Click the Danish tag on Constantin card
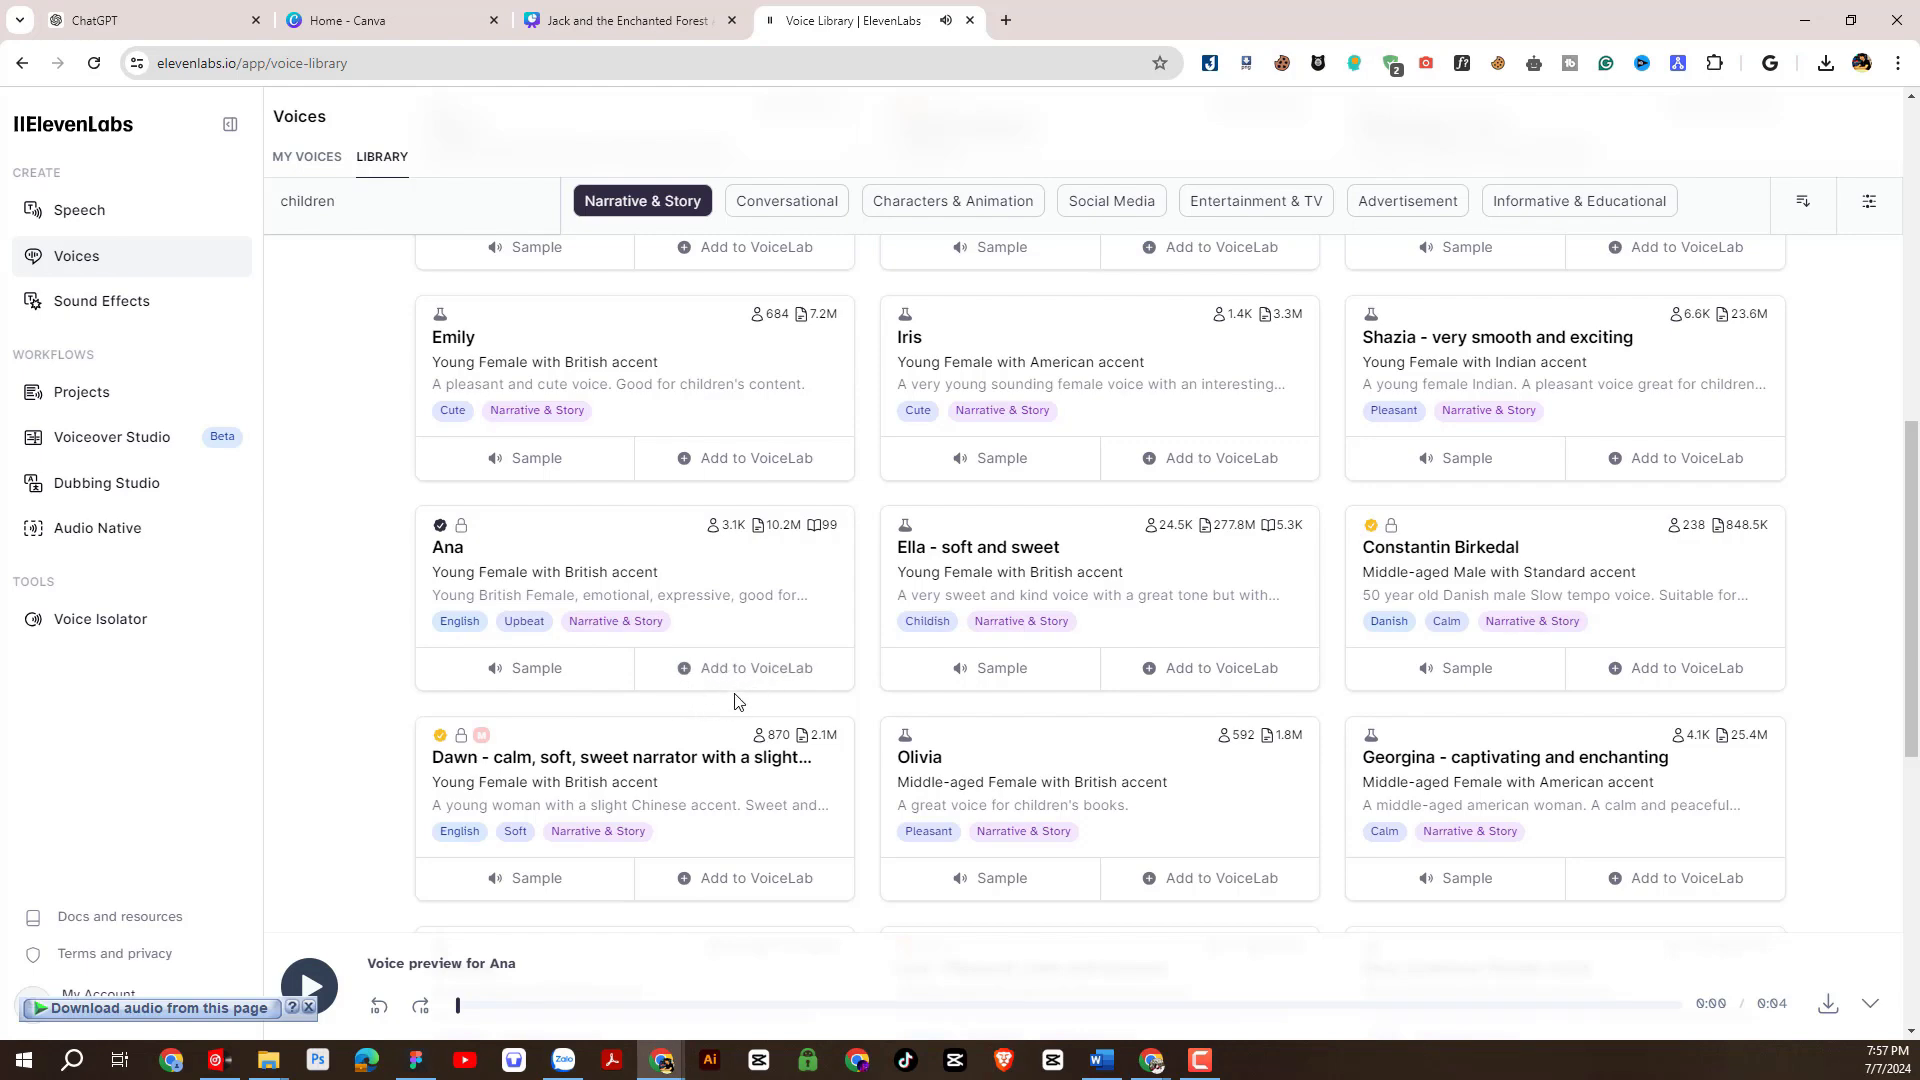Screen dimensions: 1920x1080 tap(1389, 621)
